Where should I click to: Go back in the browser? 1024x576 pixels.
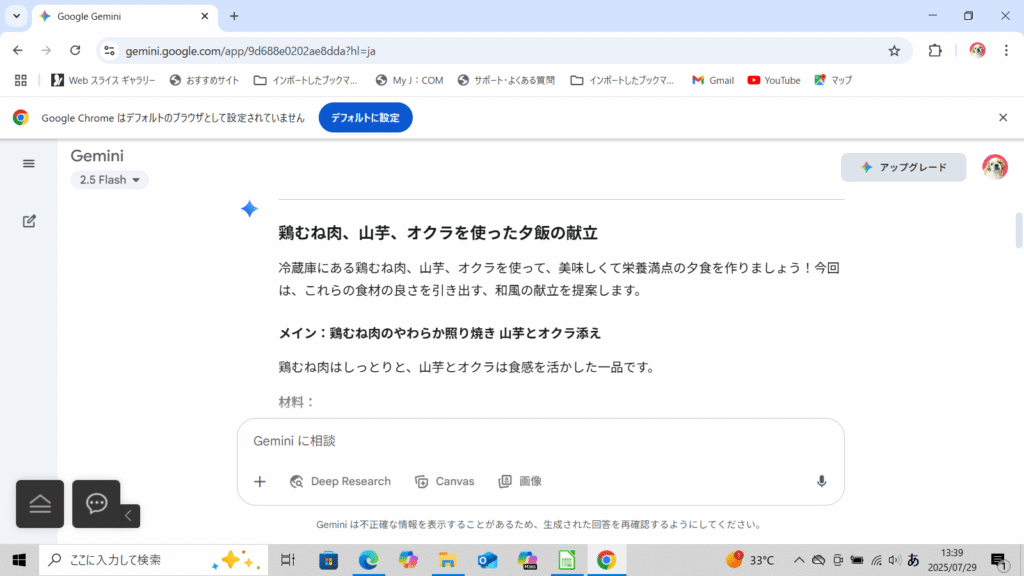(x=18, y=50)
